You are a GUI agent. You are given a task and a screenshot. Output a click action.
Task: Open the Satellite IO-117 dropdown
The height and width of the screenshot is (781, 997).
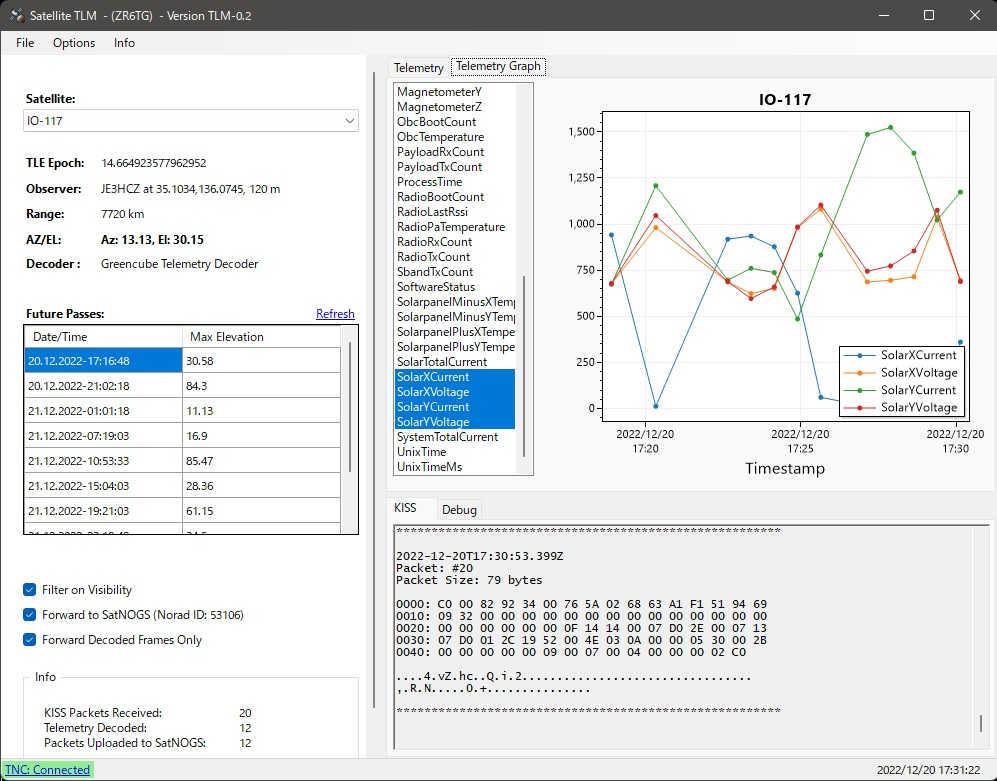pos(191,121)
